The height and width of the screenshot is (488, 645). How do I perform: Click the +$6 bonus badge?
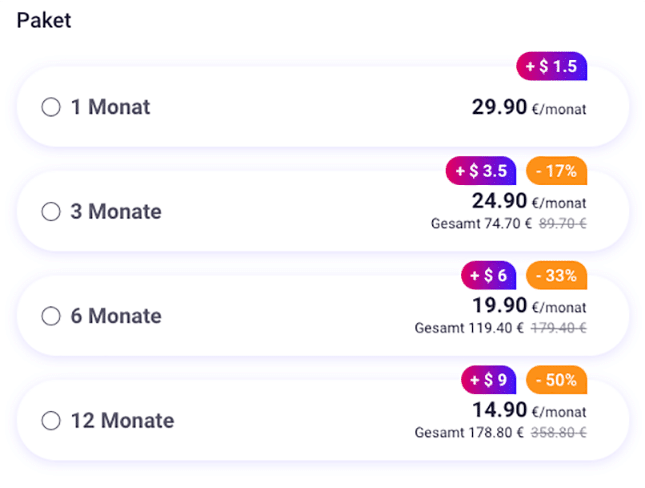pyautogui.click(x=488, y=275)
